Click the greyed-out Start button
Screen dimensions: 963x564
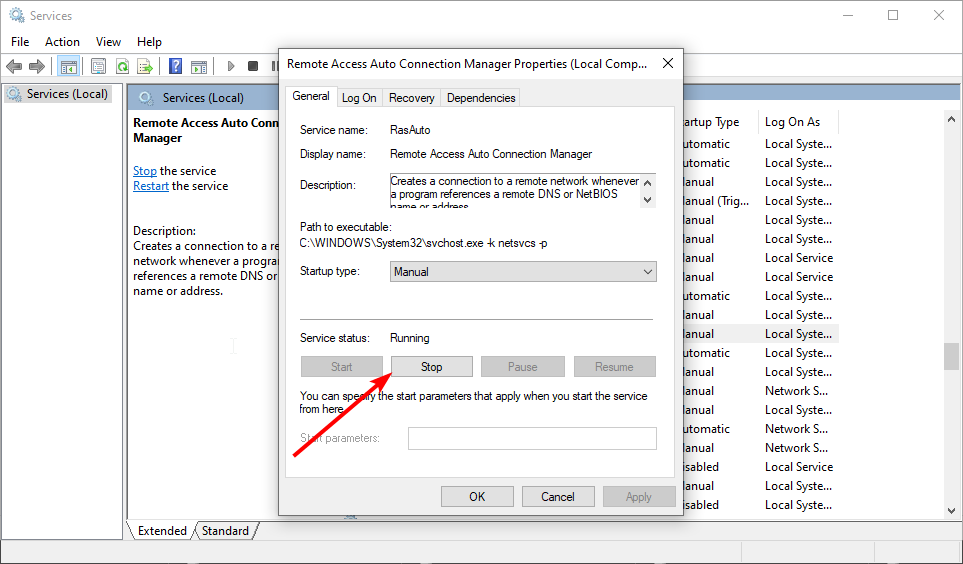[341, 367]
